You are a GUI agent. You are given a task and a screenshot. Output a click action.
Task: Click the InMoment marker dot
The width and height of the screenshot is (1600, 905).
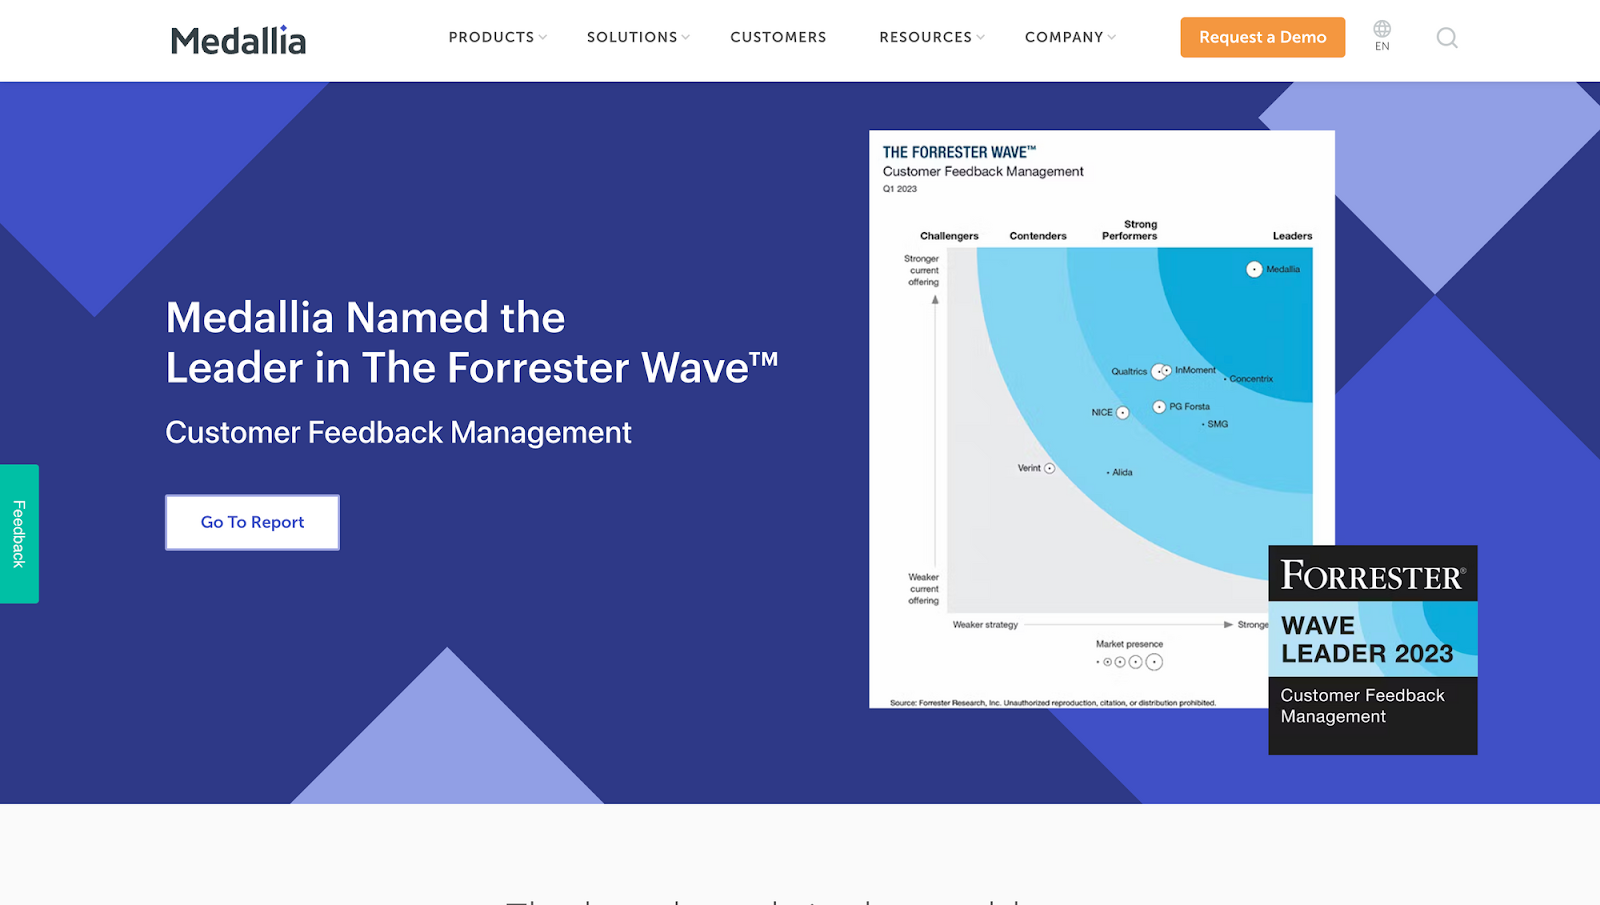tap(1167, 369)
